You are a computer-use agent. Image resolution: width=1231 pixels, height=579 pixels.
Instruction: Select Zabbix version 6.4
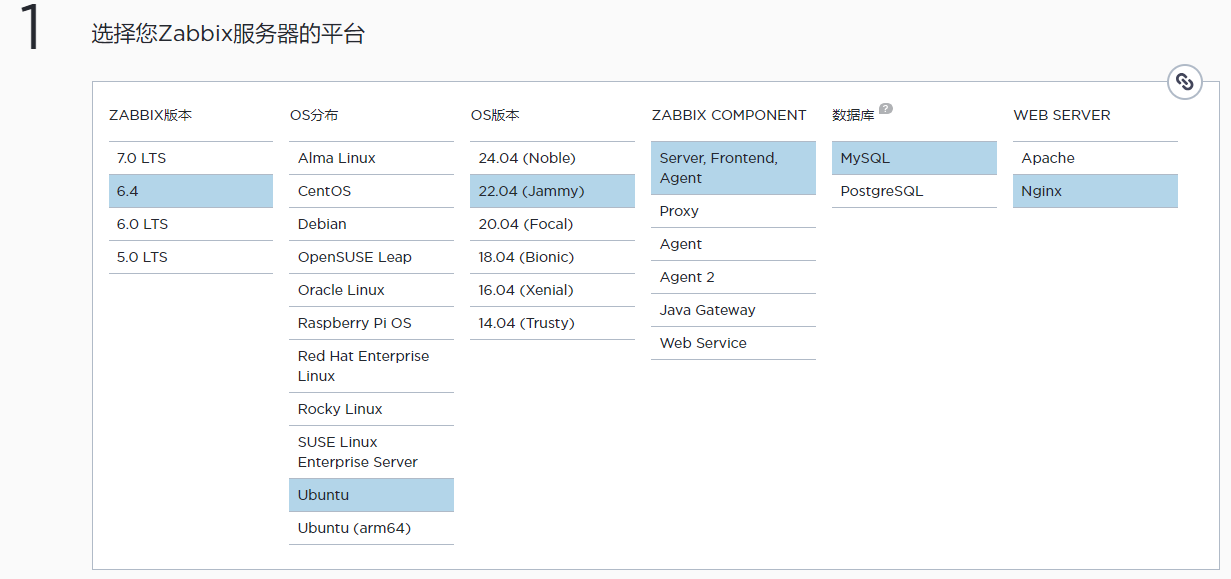tap(191, 191)
